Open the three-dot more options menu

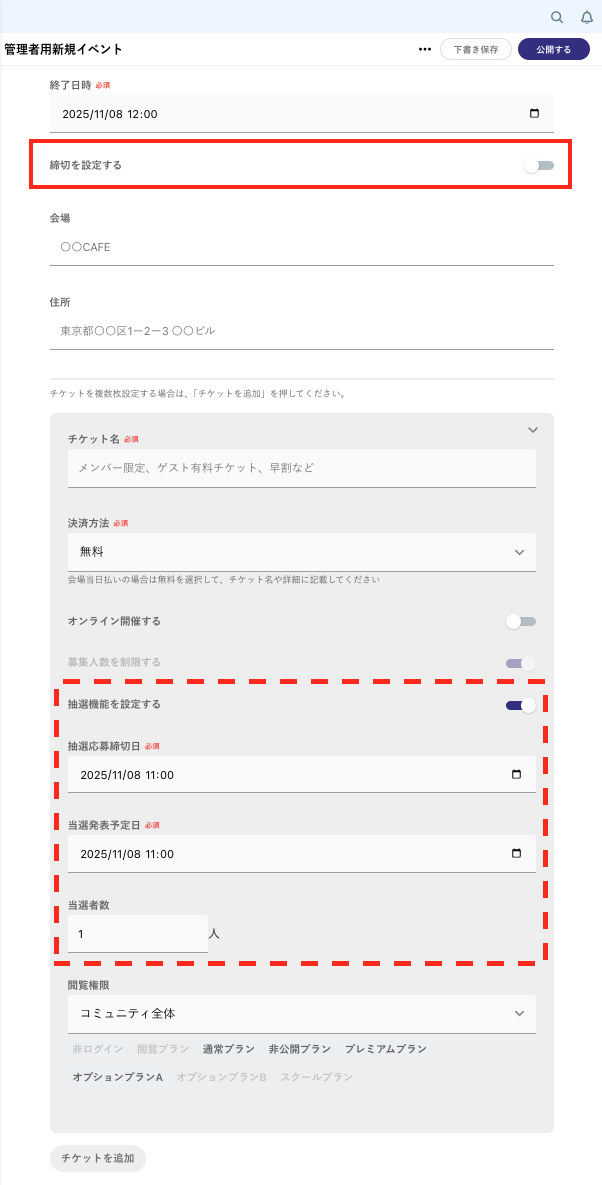point(425,49)
